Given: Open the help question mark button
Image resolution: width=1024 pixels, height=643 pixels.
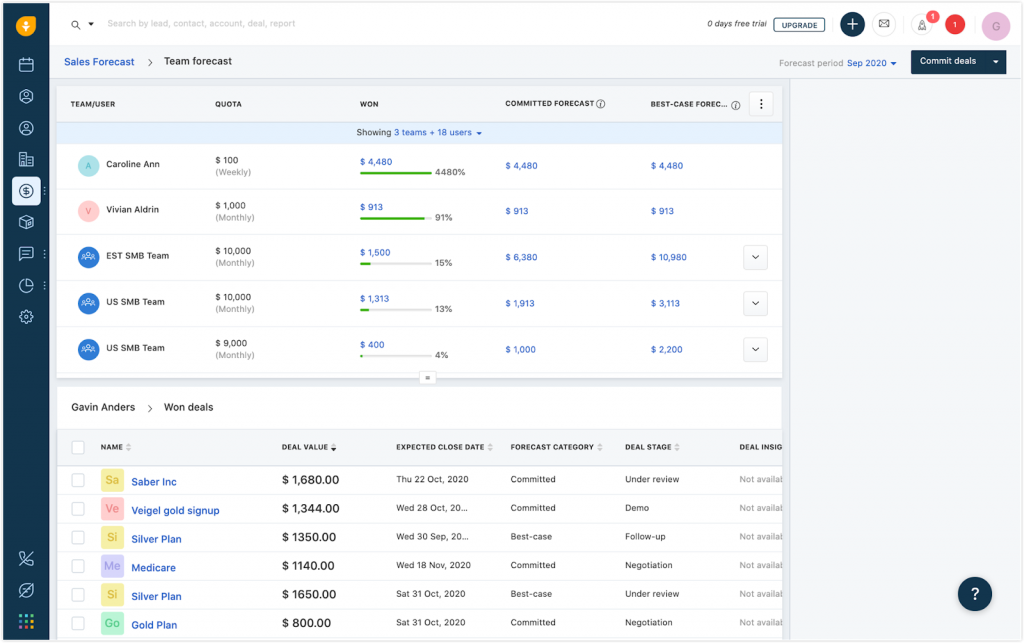Looking at the screenshot, I should click(x=975, y=593).
